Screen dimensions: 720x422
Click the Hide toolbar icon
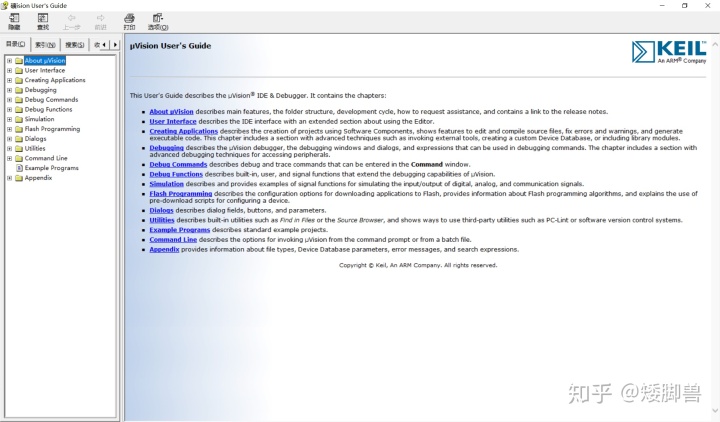pos(14,18)
